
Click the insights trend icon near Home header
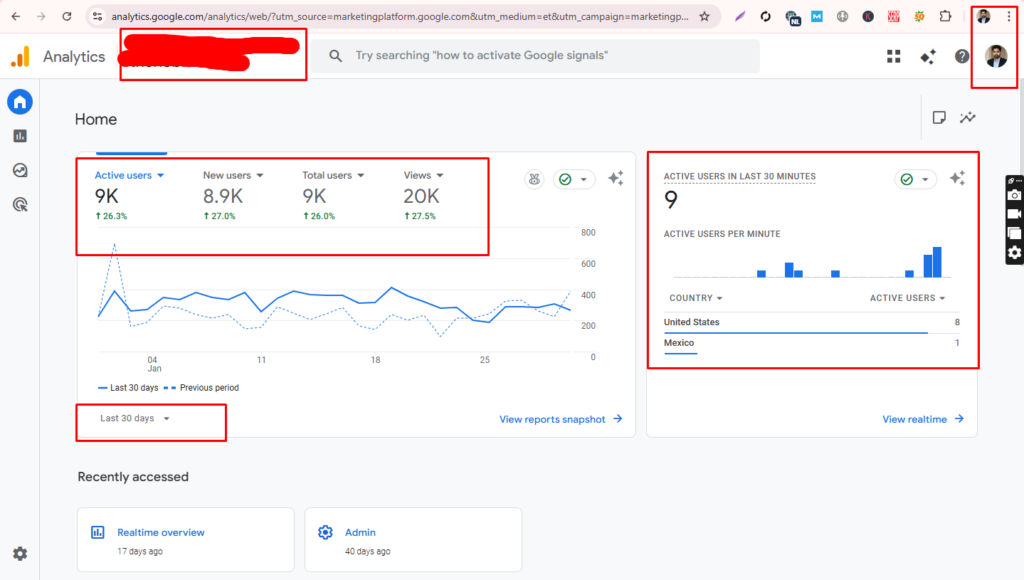pos(967,117)
